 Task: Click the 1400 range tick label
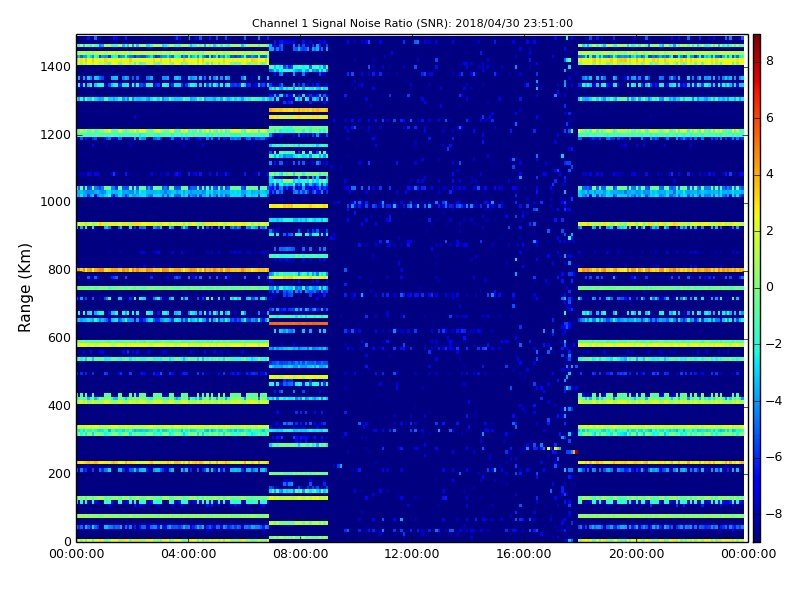[56, 67]
